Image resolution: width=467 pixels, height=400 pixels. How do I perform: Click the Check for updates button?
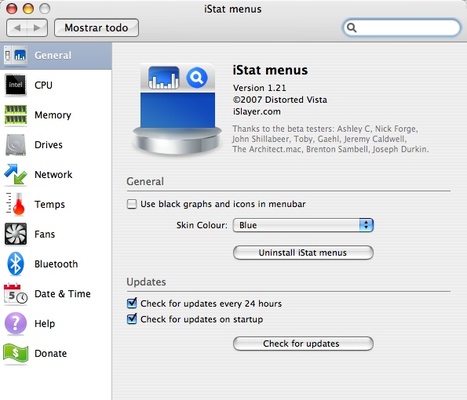click(x=303, y=344)
